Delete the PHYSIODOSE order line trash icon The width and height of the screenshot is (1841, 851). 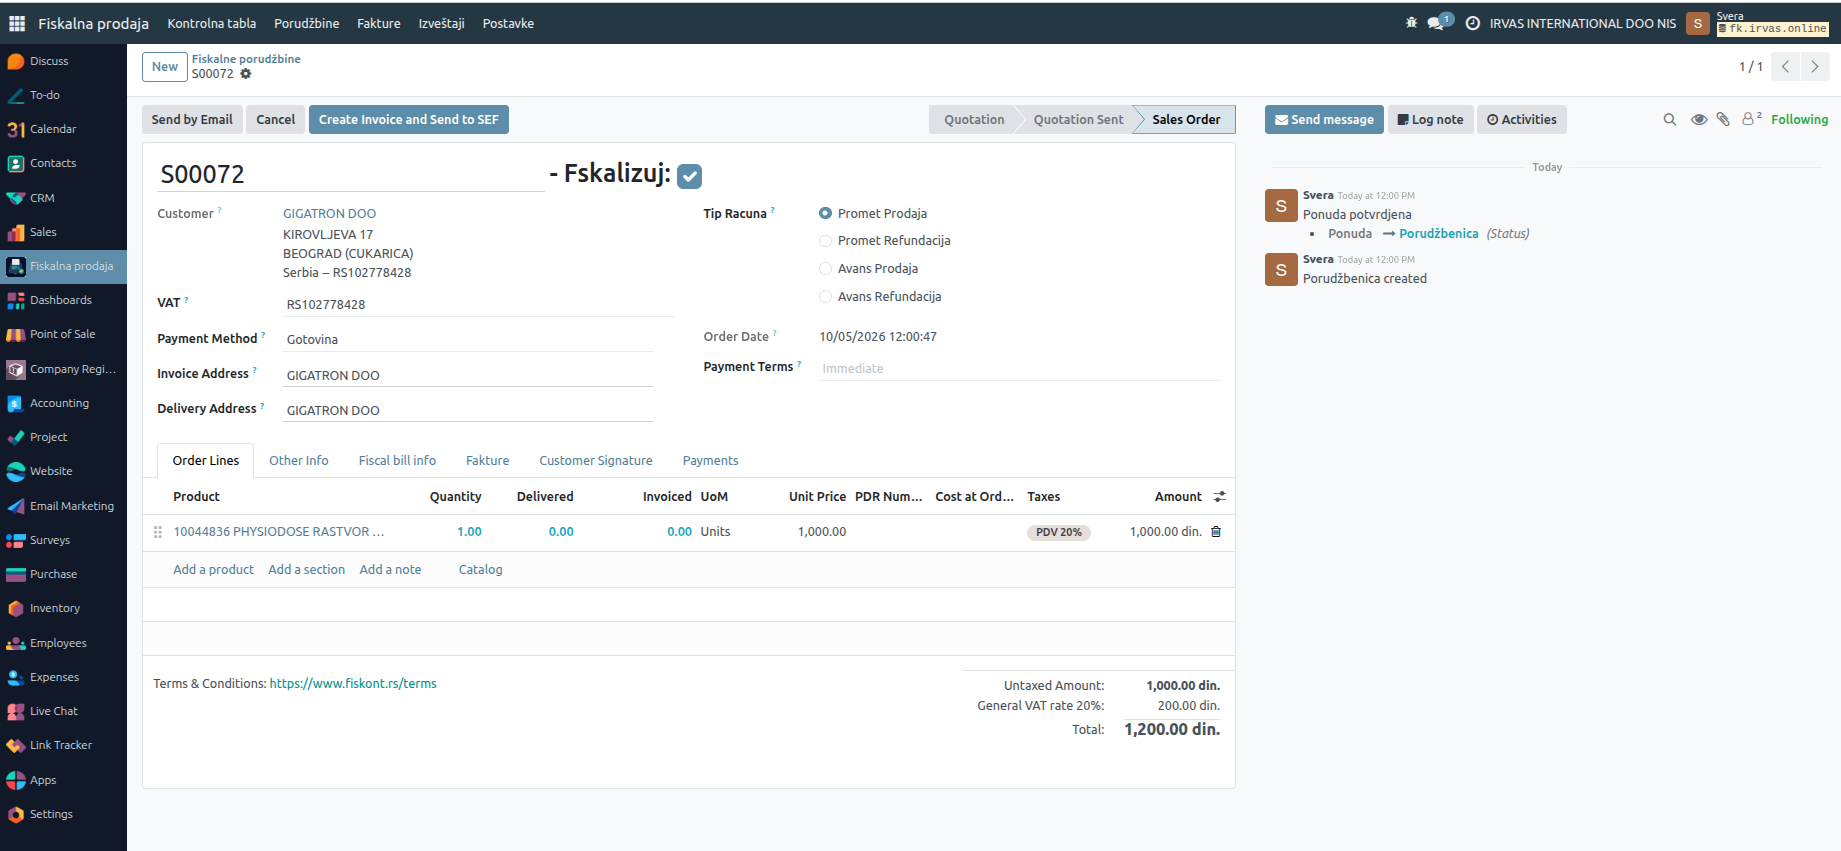point(1216,532)
